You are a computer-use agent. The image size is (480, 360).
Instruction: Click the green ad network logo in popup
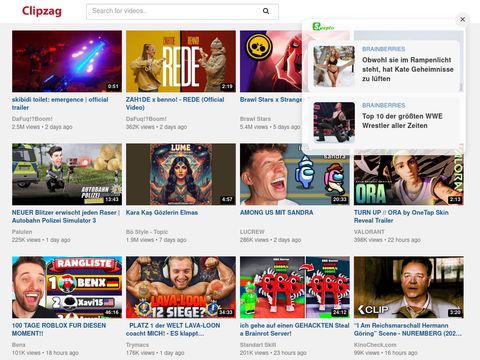[x=323, y=27]
